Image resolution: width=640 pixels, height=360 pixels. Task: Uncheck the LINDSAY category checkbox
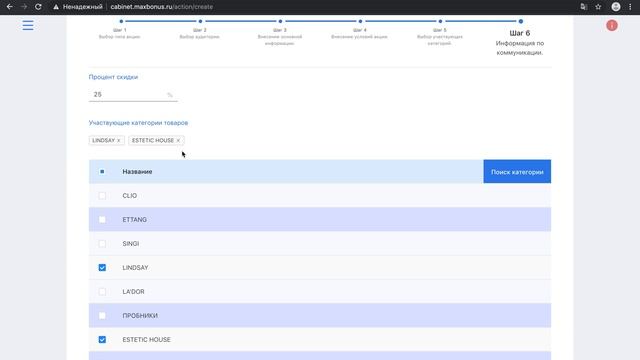102,267
